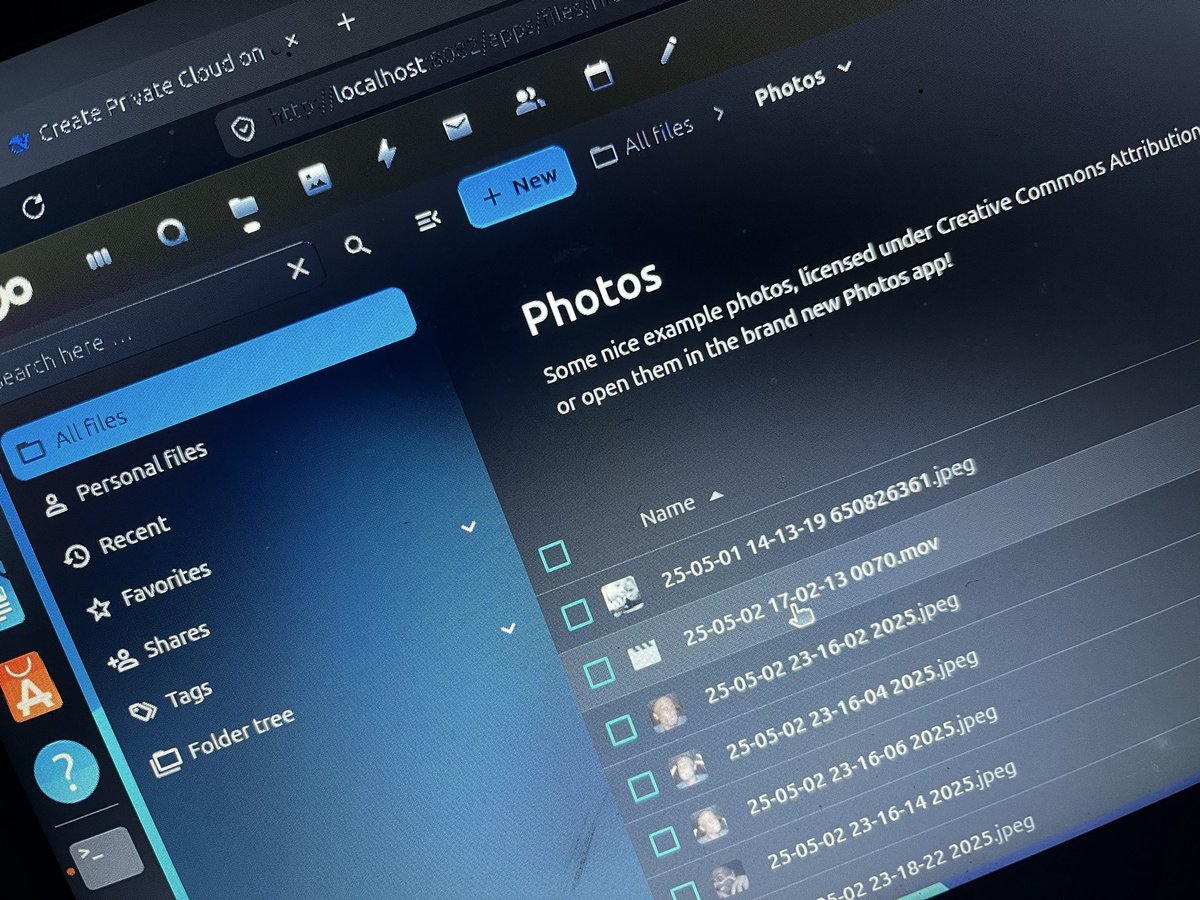Open the Notes pencil icon

pyautogui.click(x=668, y=48)
